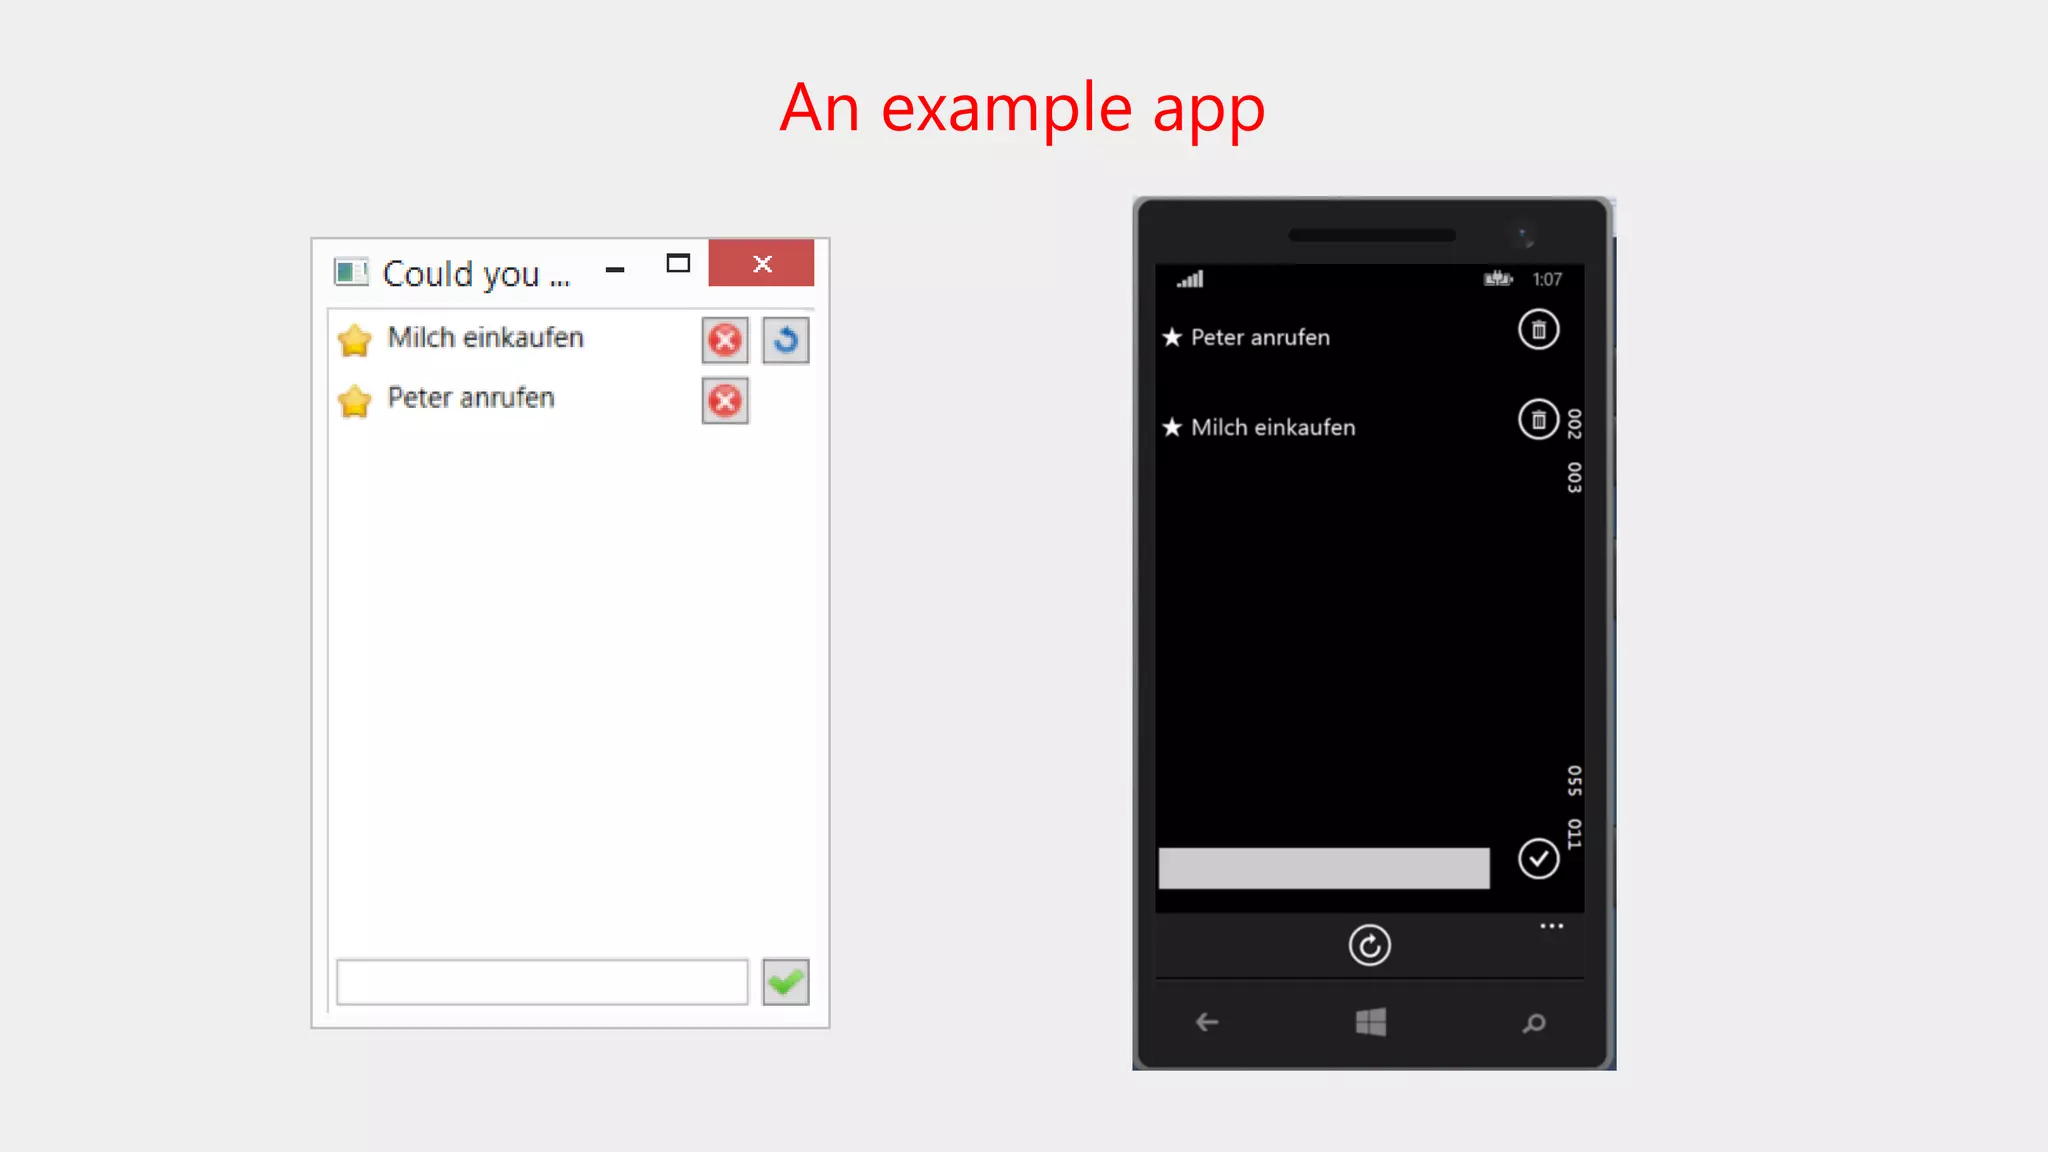The image size is (2048, 1152).
Task: Tap the gray text input box on phone
Action: pos(1324,868)
